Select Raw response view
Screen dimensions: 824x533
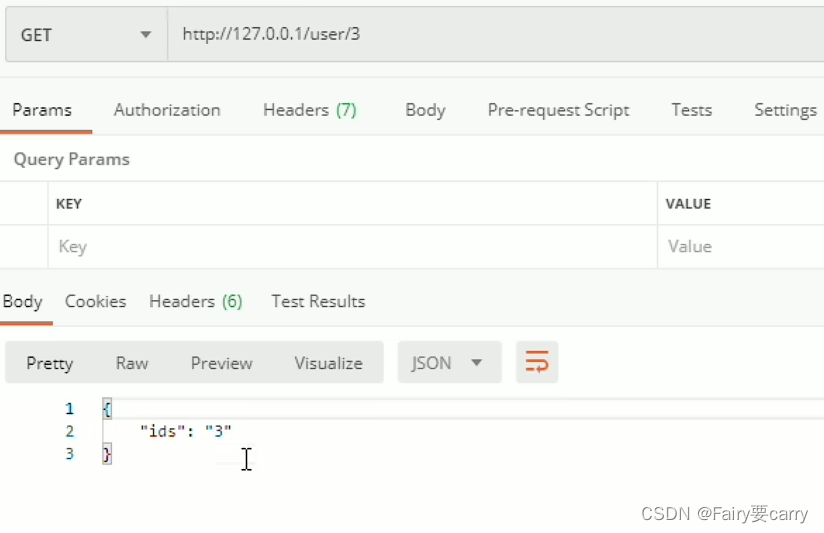point(132,363)
